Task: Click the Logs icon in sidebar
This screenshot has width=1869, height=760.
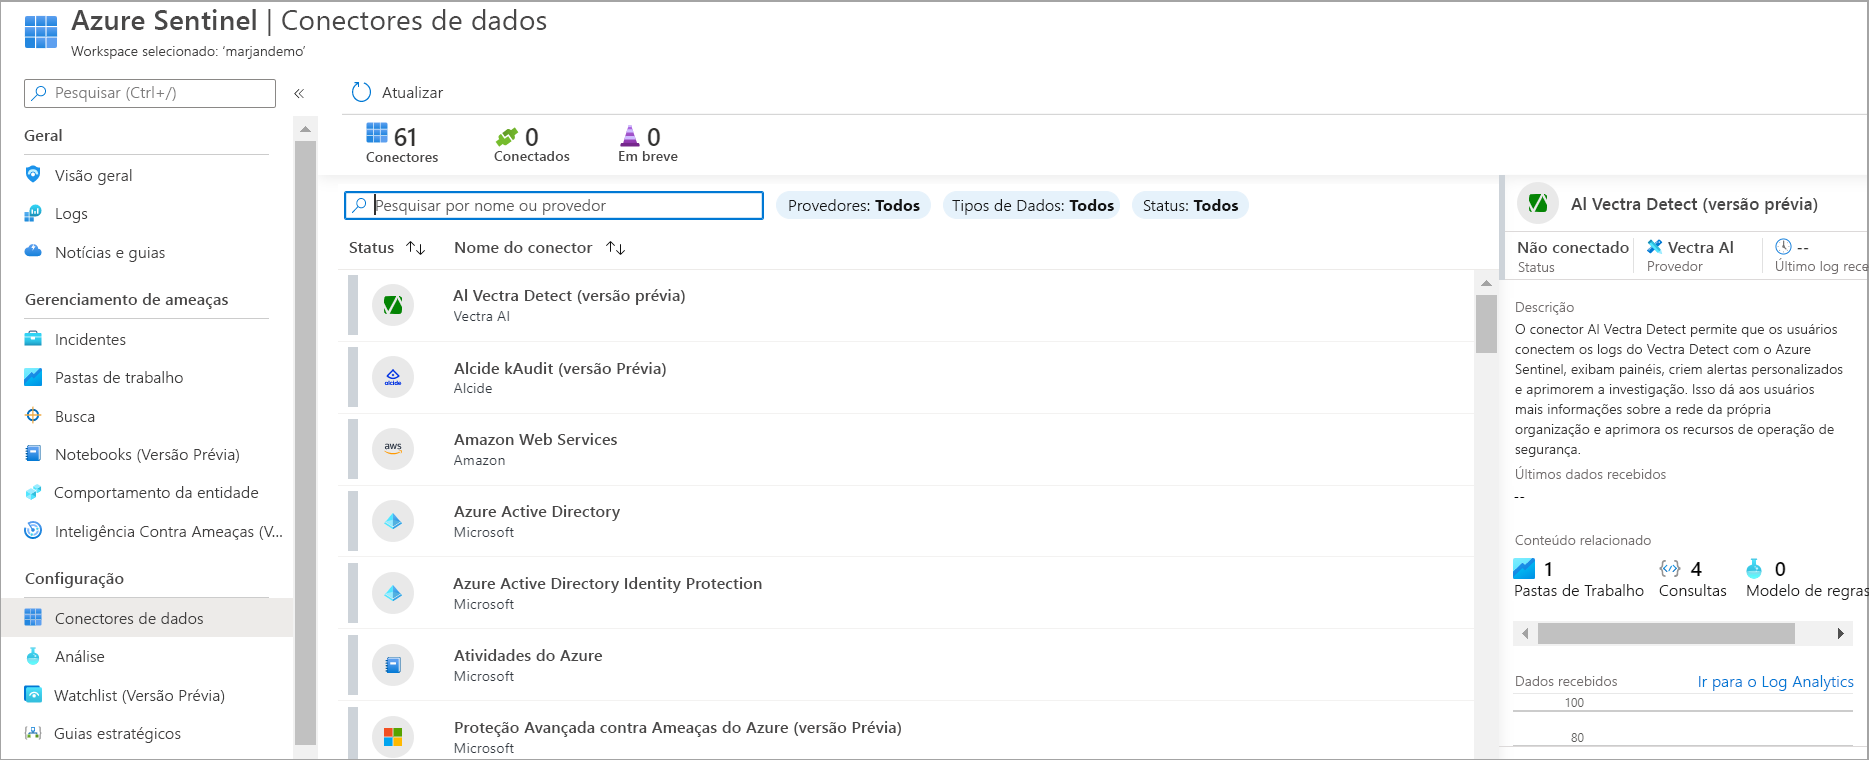Action: [x=33, y=213]
